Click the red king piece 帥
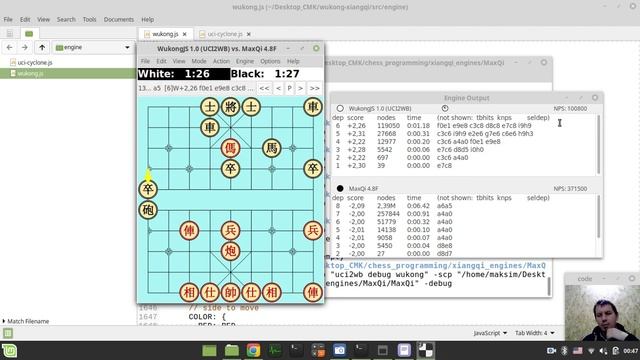The height and width of the screenshot is (360, 640). [230, 292]
